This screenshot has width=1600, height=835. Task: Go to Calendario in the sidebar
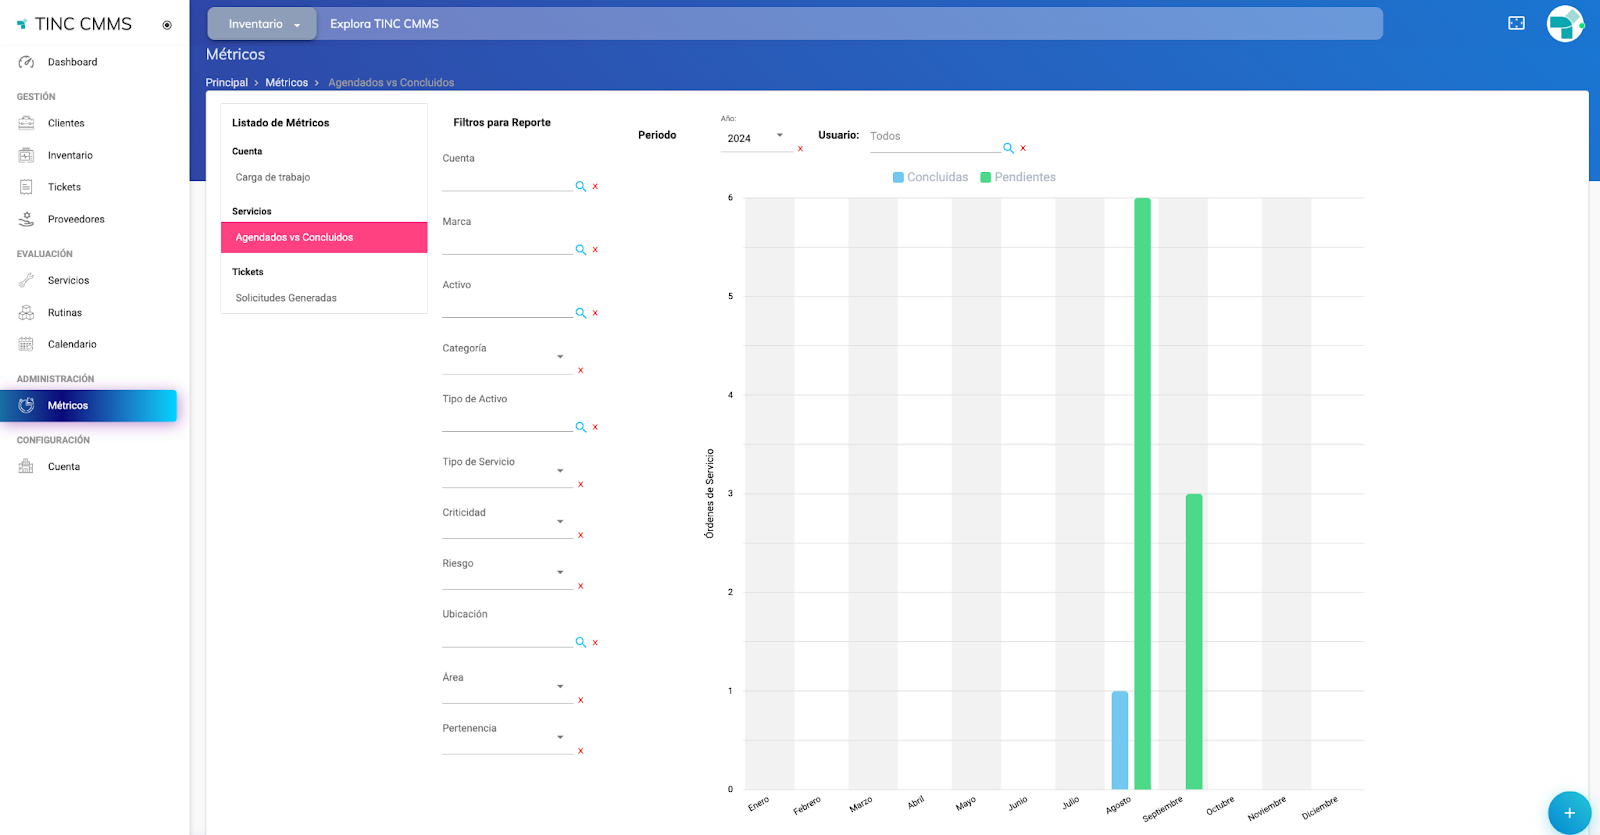[72, 344]
